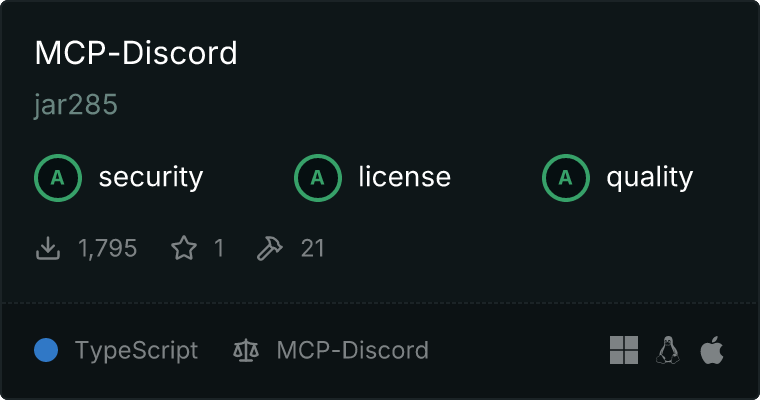
Task: Click the Linux penguin icon
Action: click(668, 350)
